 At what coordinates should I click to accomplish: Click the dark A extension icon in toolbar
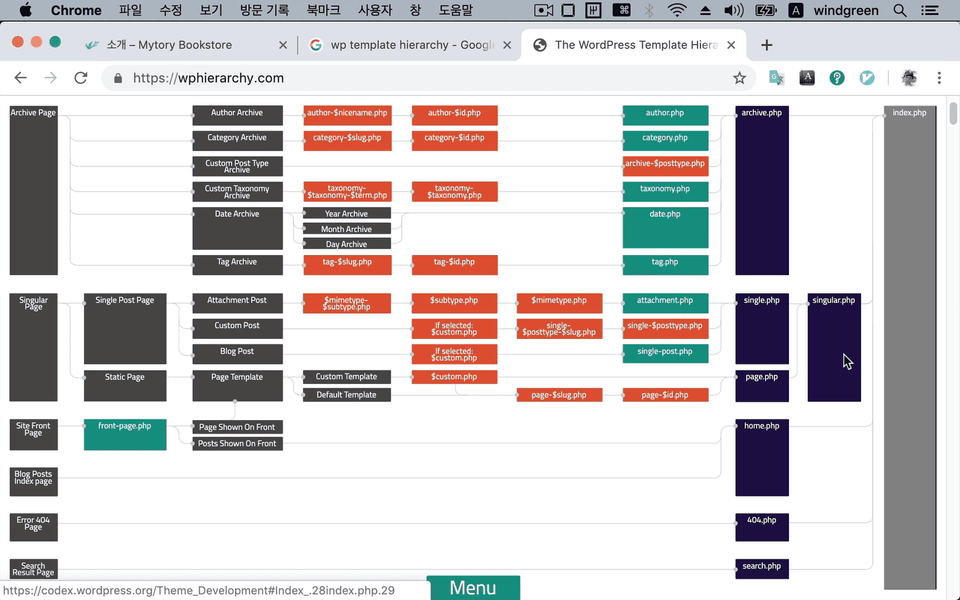click(x=807, y=78)
